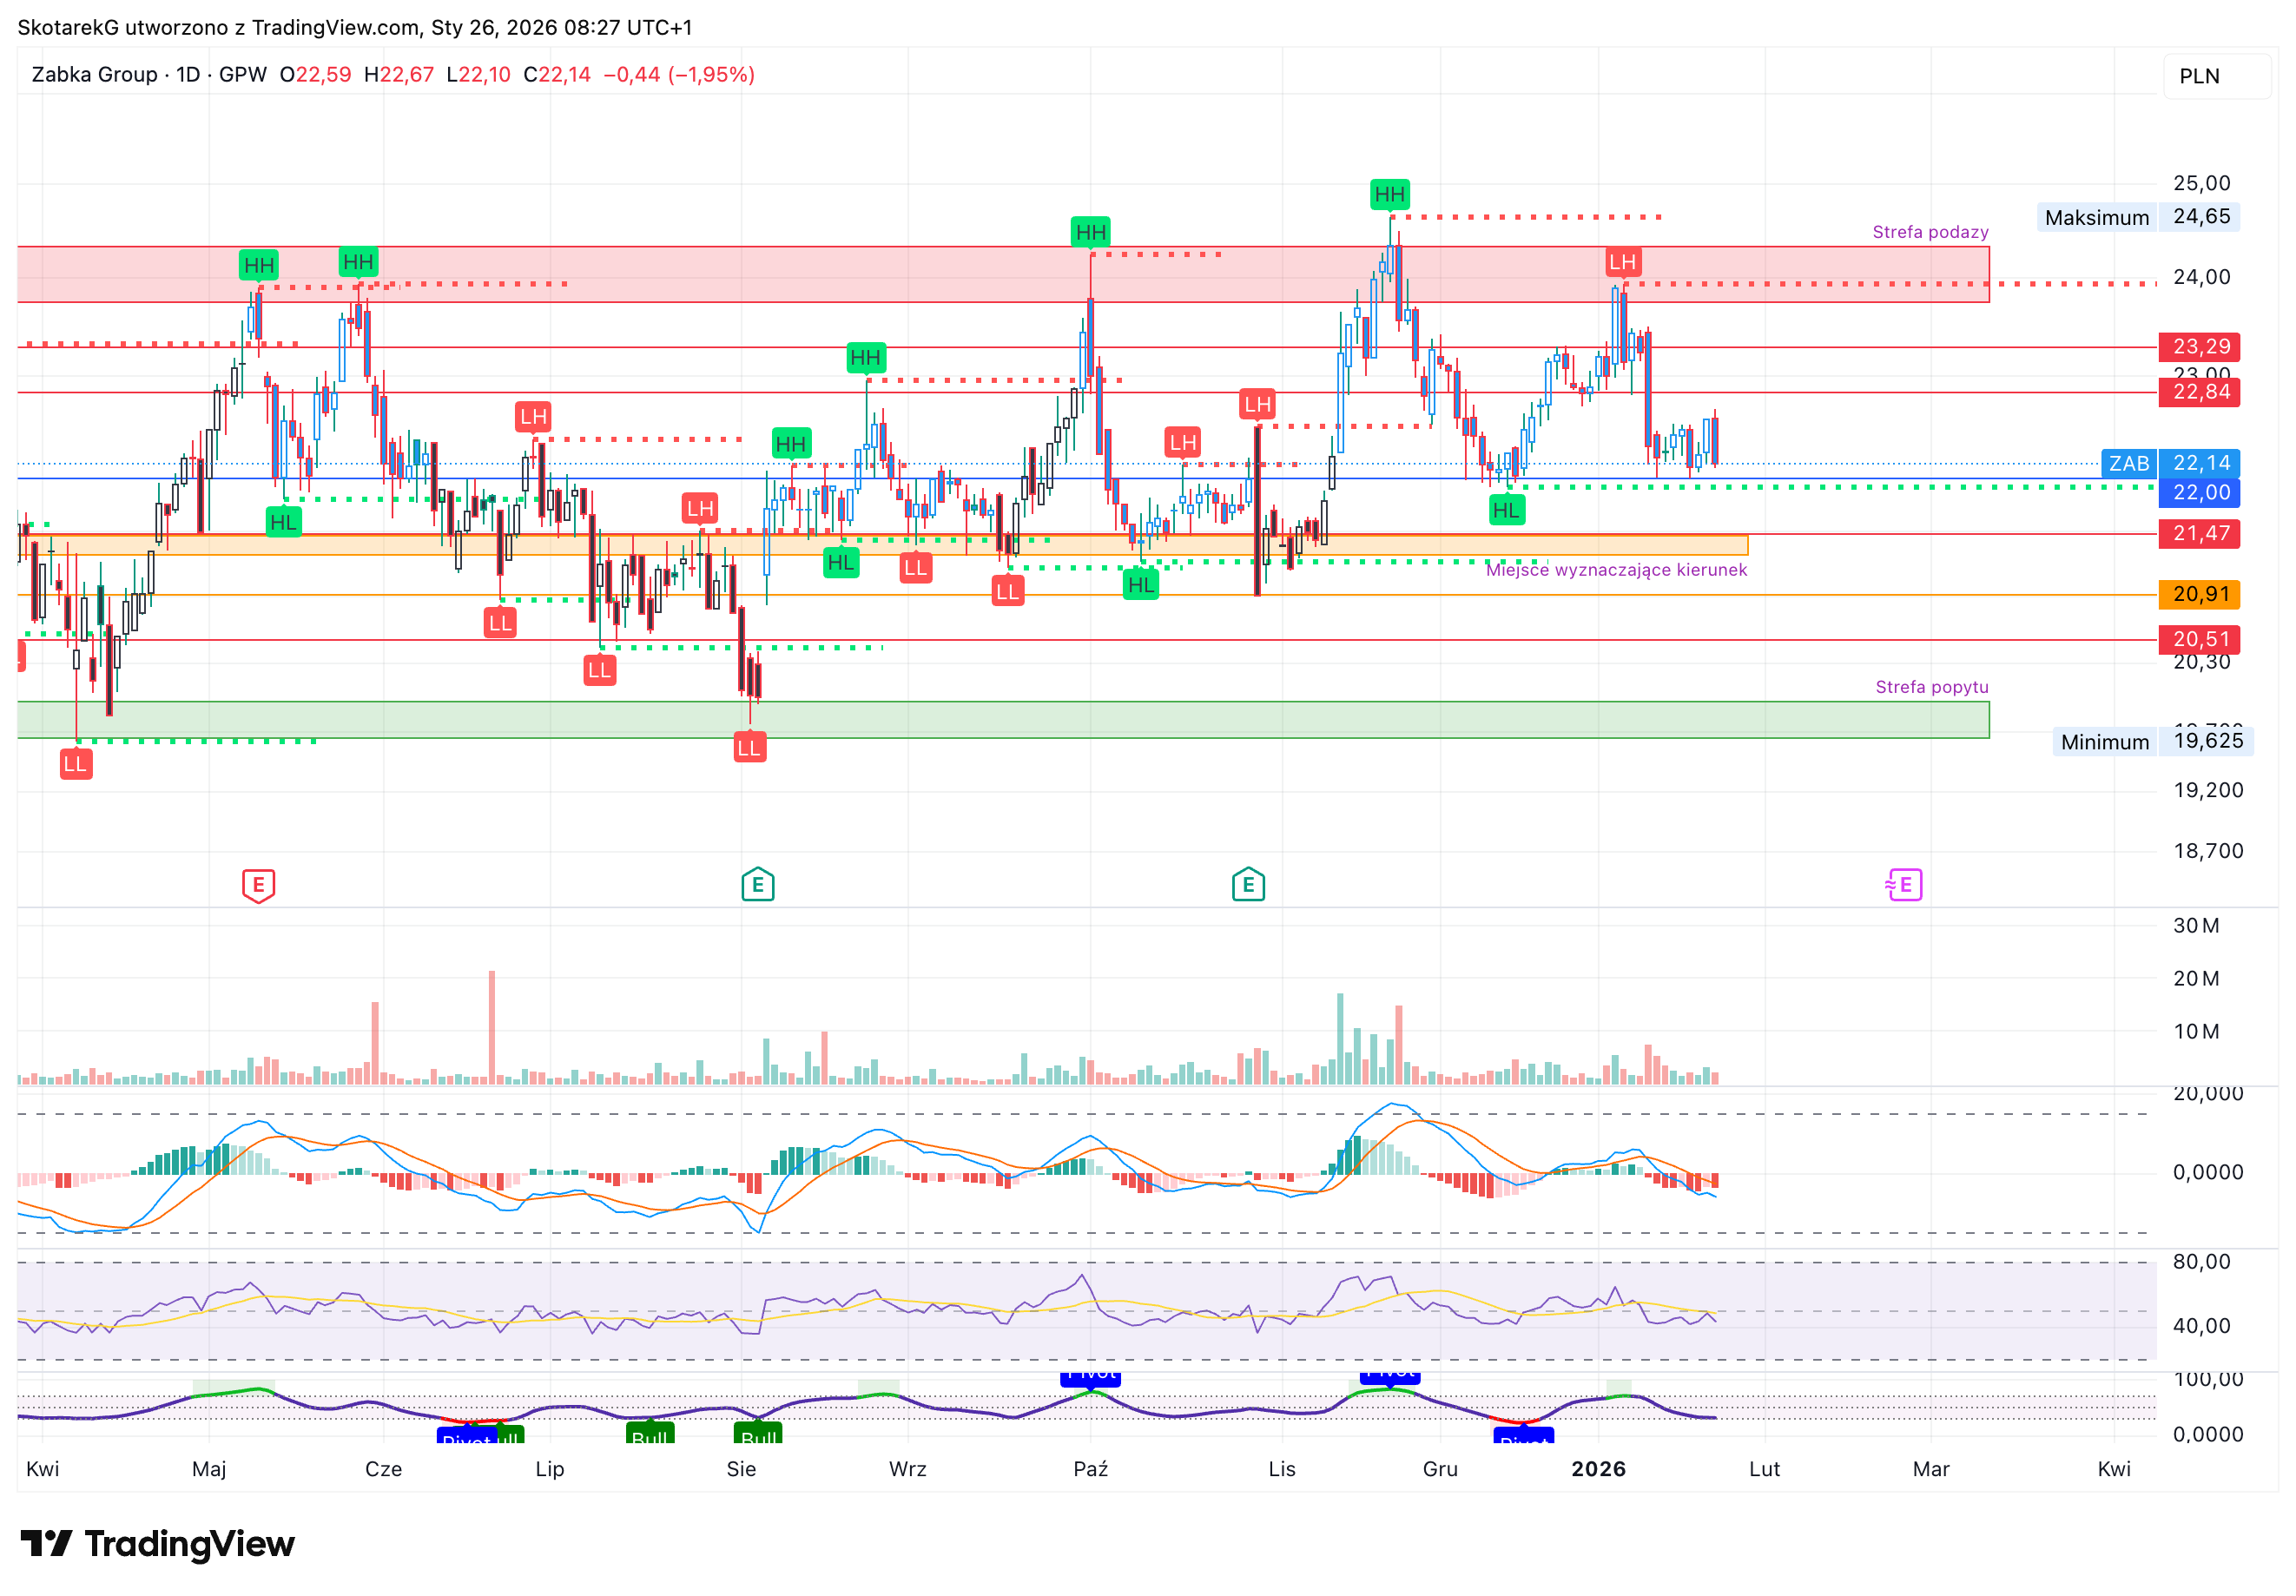Click the HL label above the 2026 axis label
2296x1596 pixels.
pos(1506,511)
